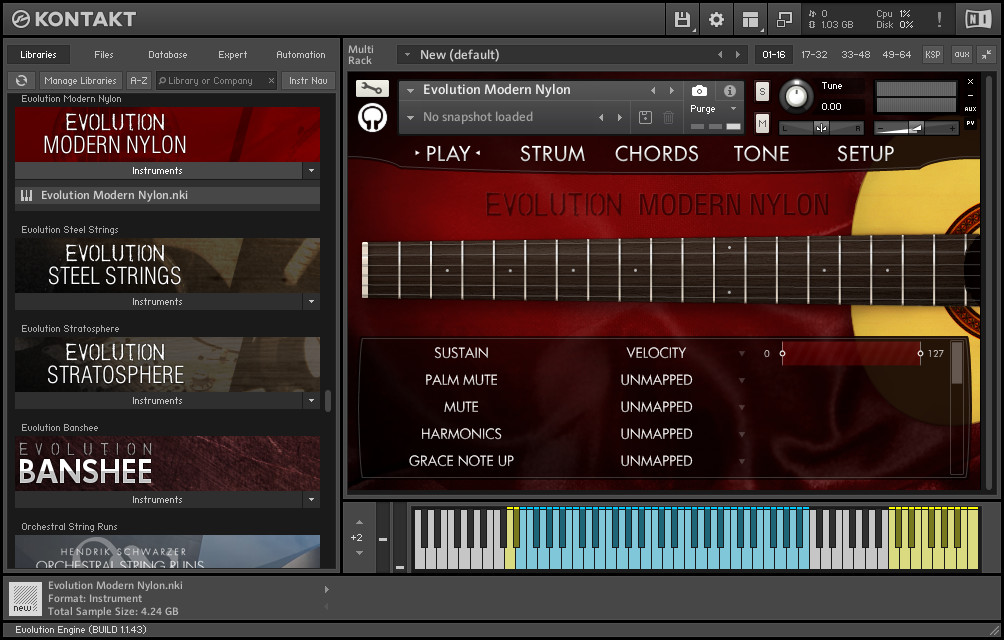Open Kontakt options gear icon
The height and width of the screenshot is (640, 1004).
716,19
